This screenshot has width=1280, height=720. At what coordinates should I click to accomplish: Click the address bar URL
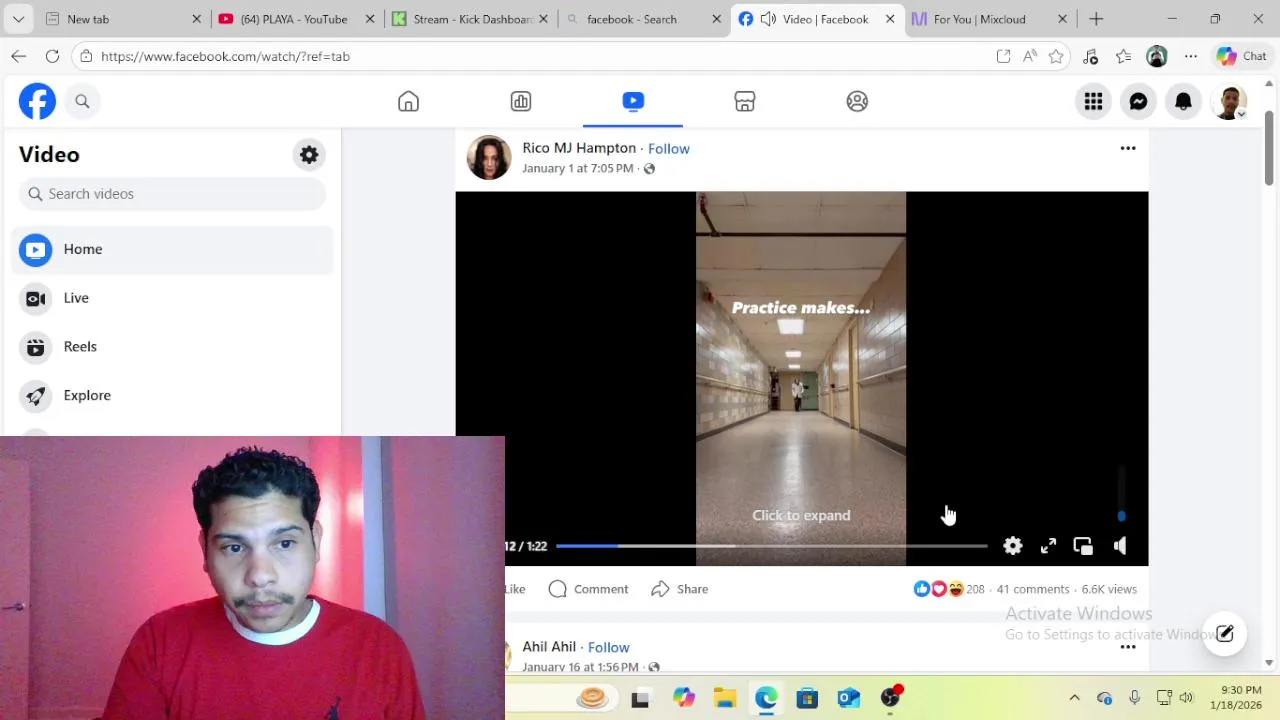click(x=225, y=57)
